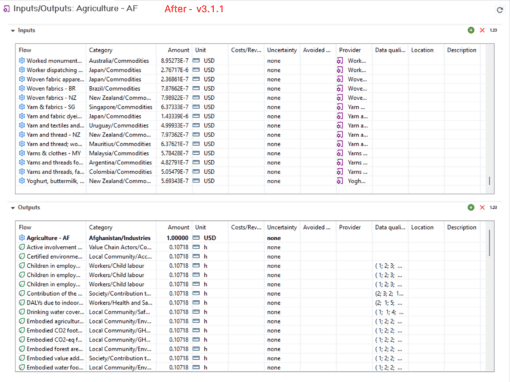Select Yarns and threads fo... input flow
Screen dimensions: 510x382
coord(55,163)
